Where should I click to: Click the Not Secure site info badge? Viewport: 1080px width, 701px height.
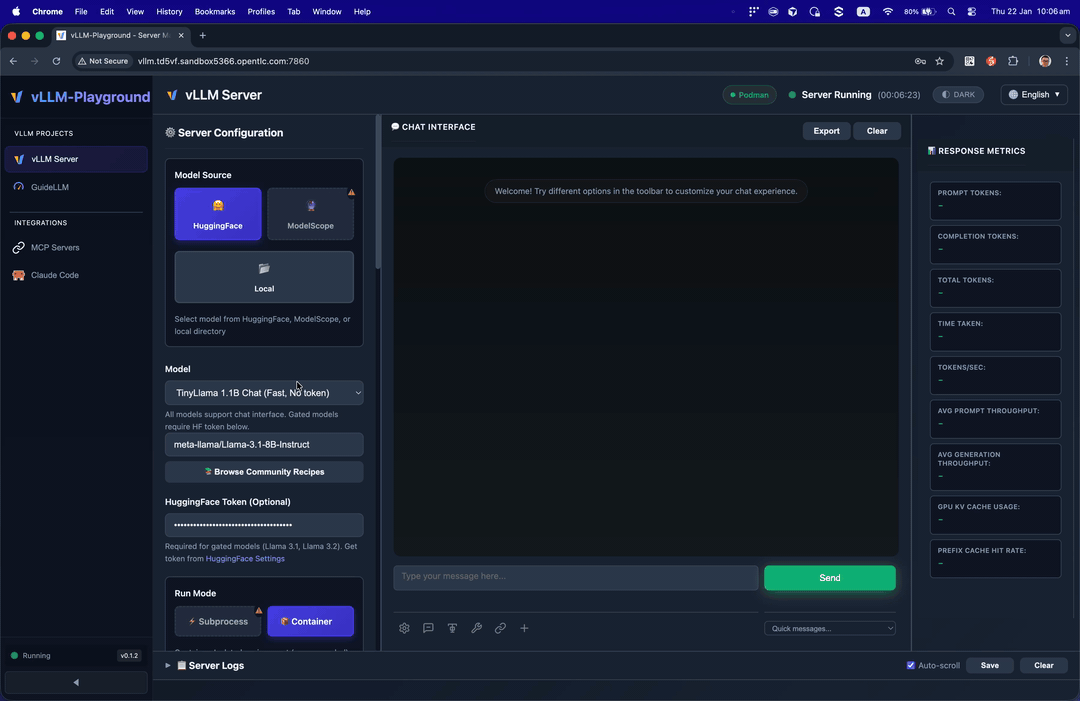[x=103, y=61]
